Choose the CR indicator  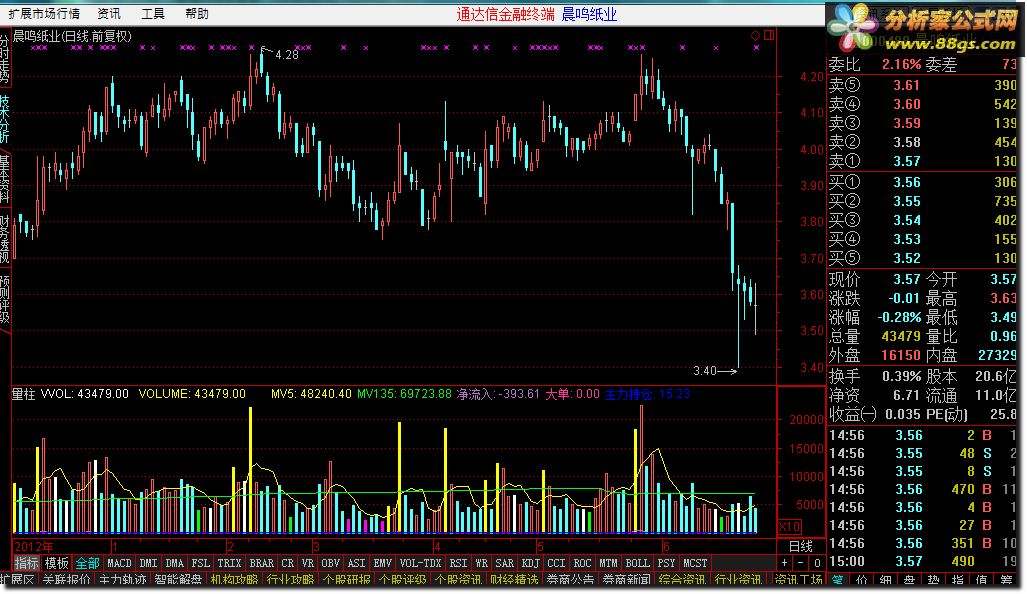[x=288, y=563]
